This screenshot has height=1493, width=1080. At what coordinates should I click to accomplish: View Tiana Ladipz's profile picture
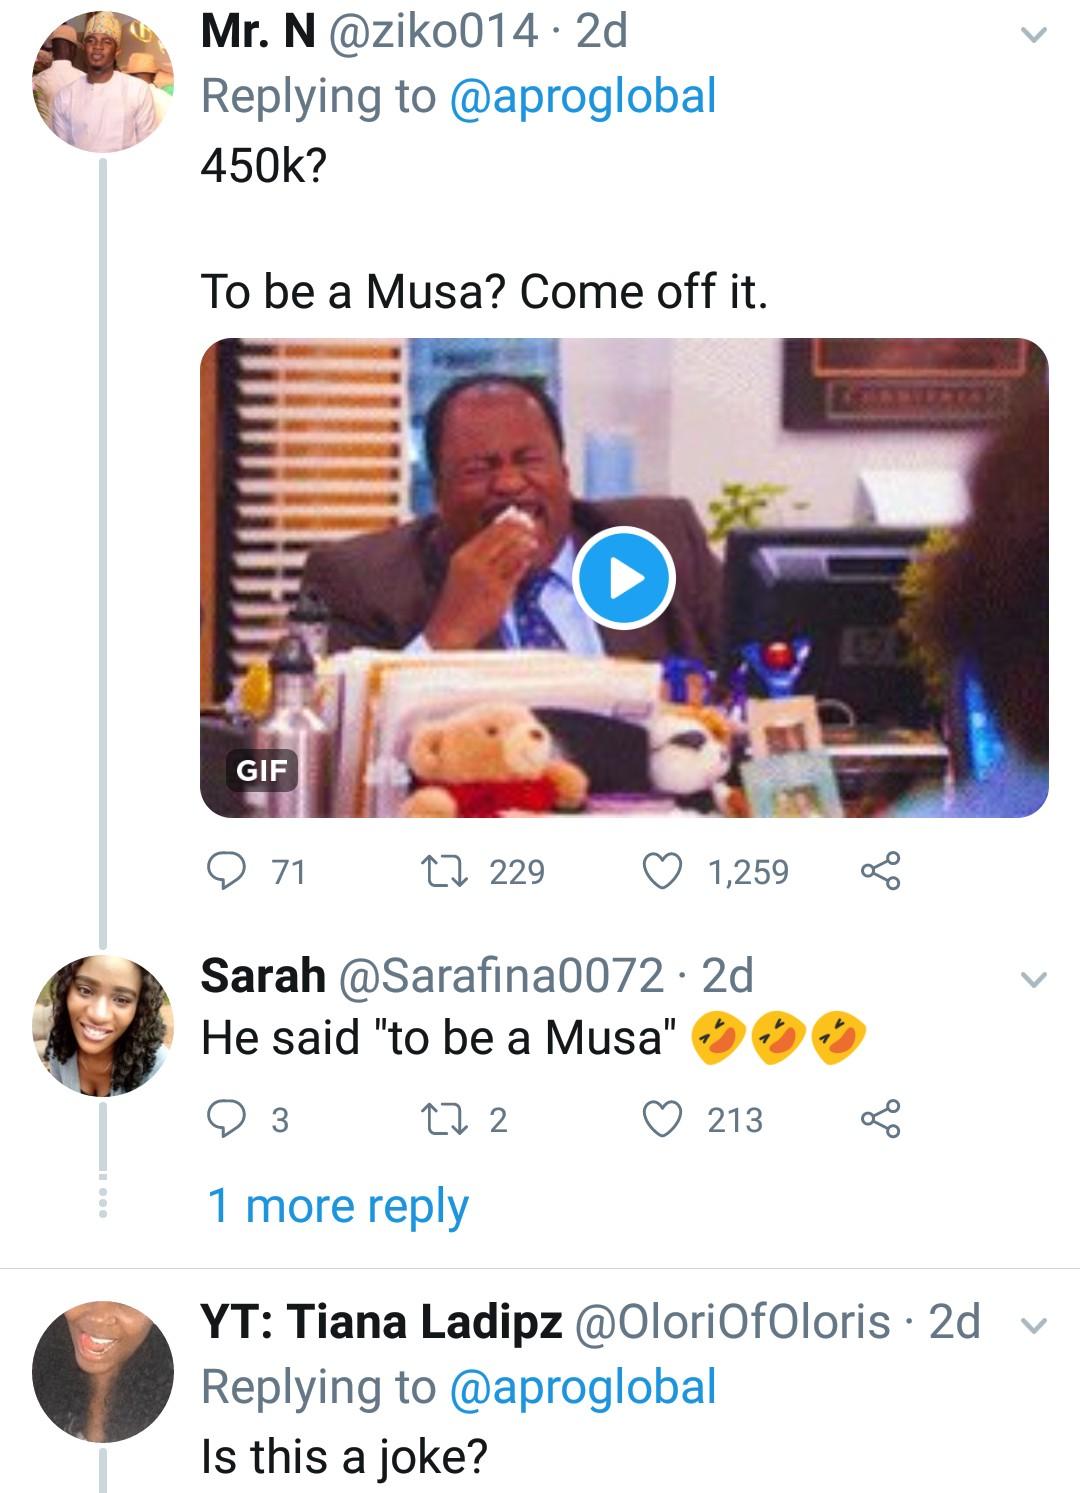[102, 1372]
